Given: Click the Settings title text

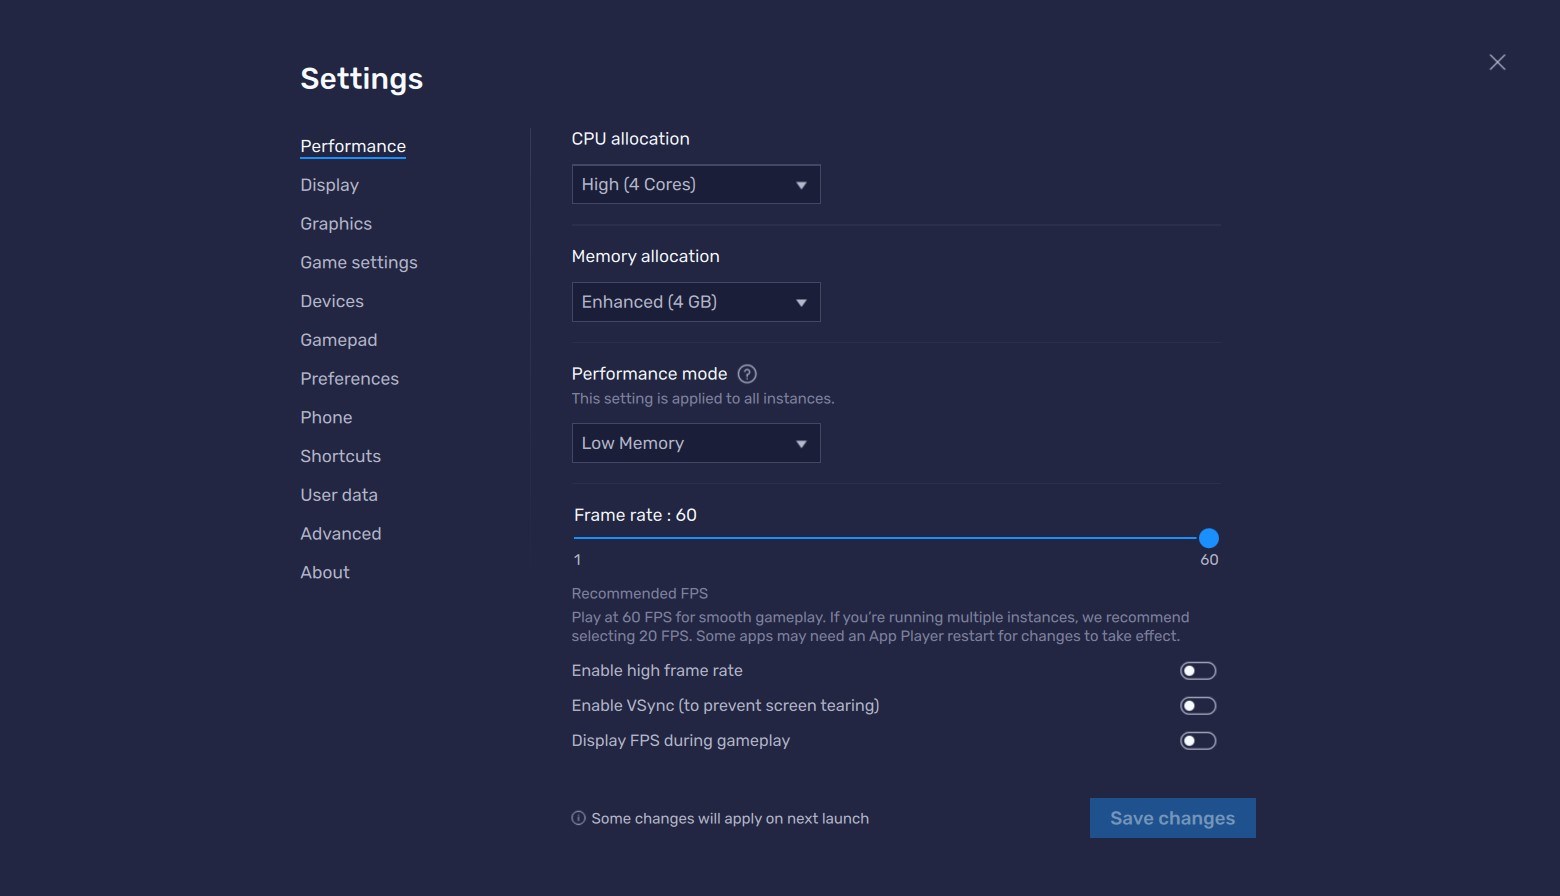Looking at the screenshot, I should (361, 79).
